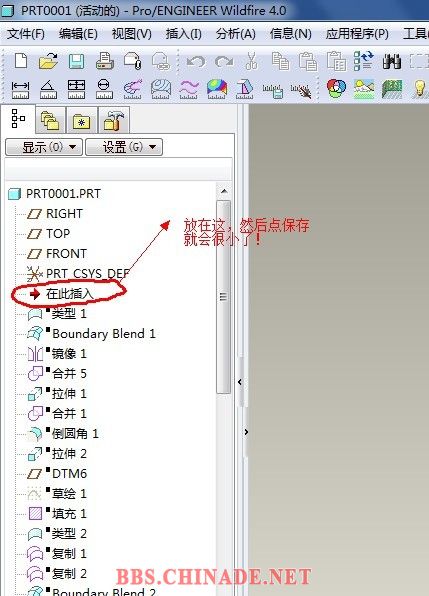Image resolution: width=429 pixels, height=596 pixels.
Task: Select the DTM6 datum plane
Action: click(57, 474)
